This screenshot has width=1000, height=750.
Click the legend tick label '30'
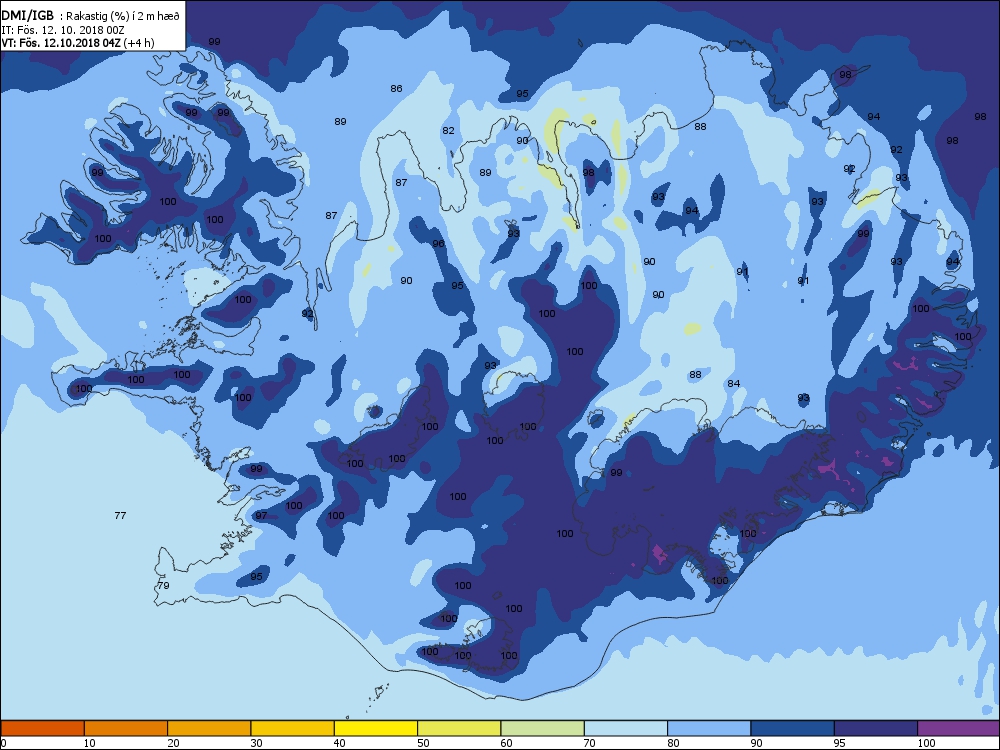(256, 743)
